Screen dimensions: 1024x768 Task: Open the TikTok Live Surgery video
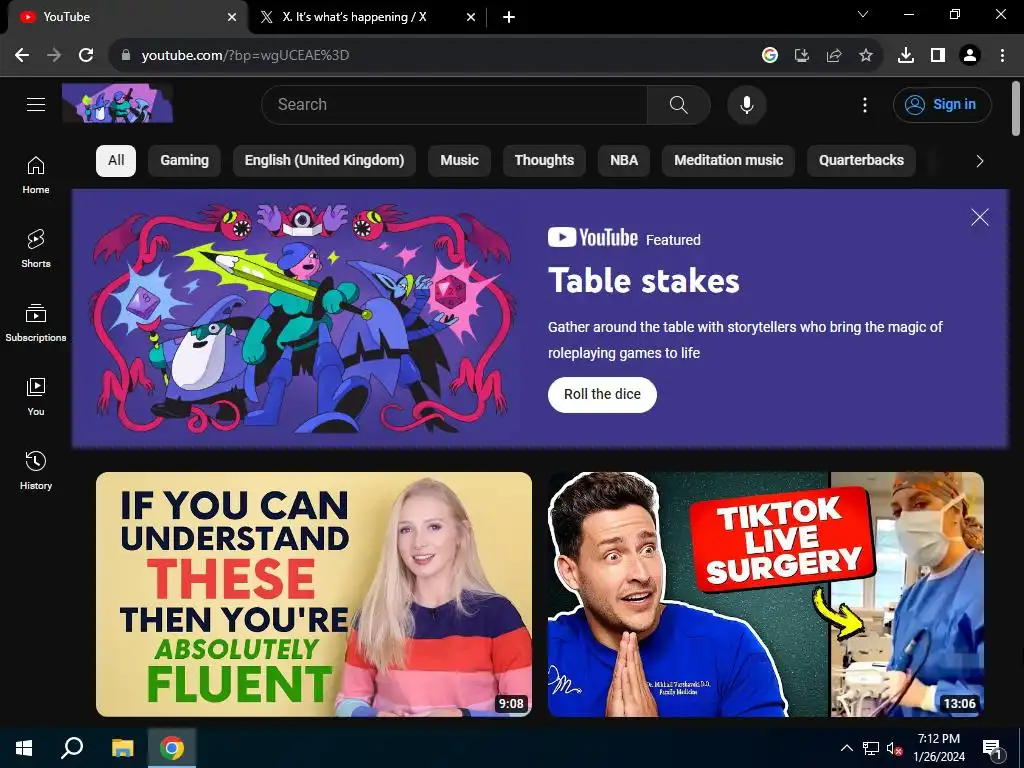[766, 594]
